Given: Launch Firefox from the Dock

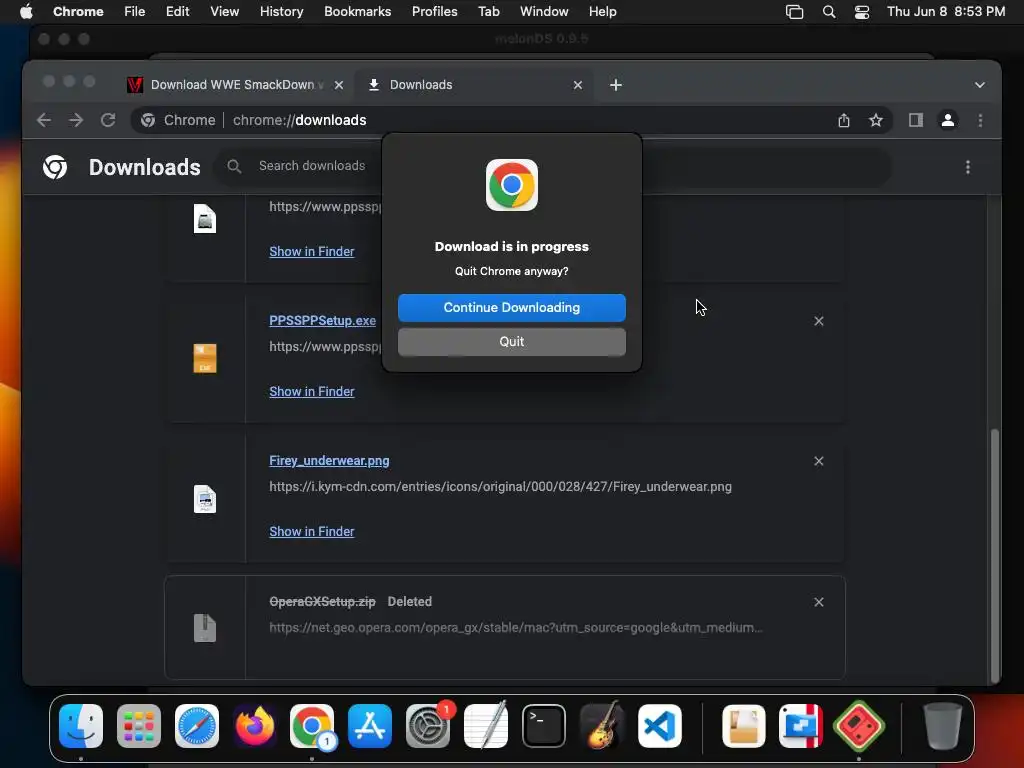Looking at the screenshot, I should 255,726.
